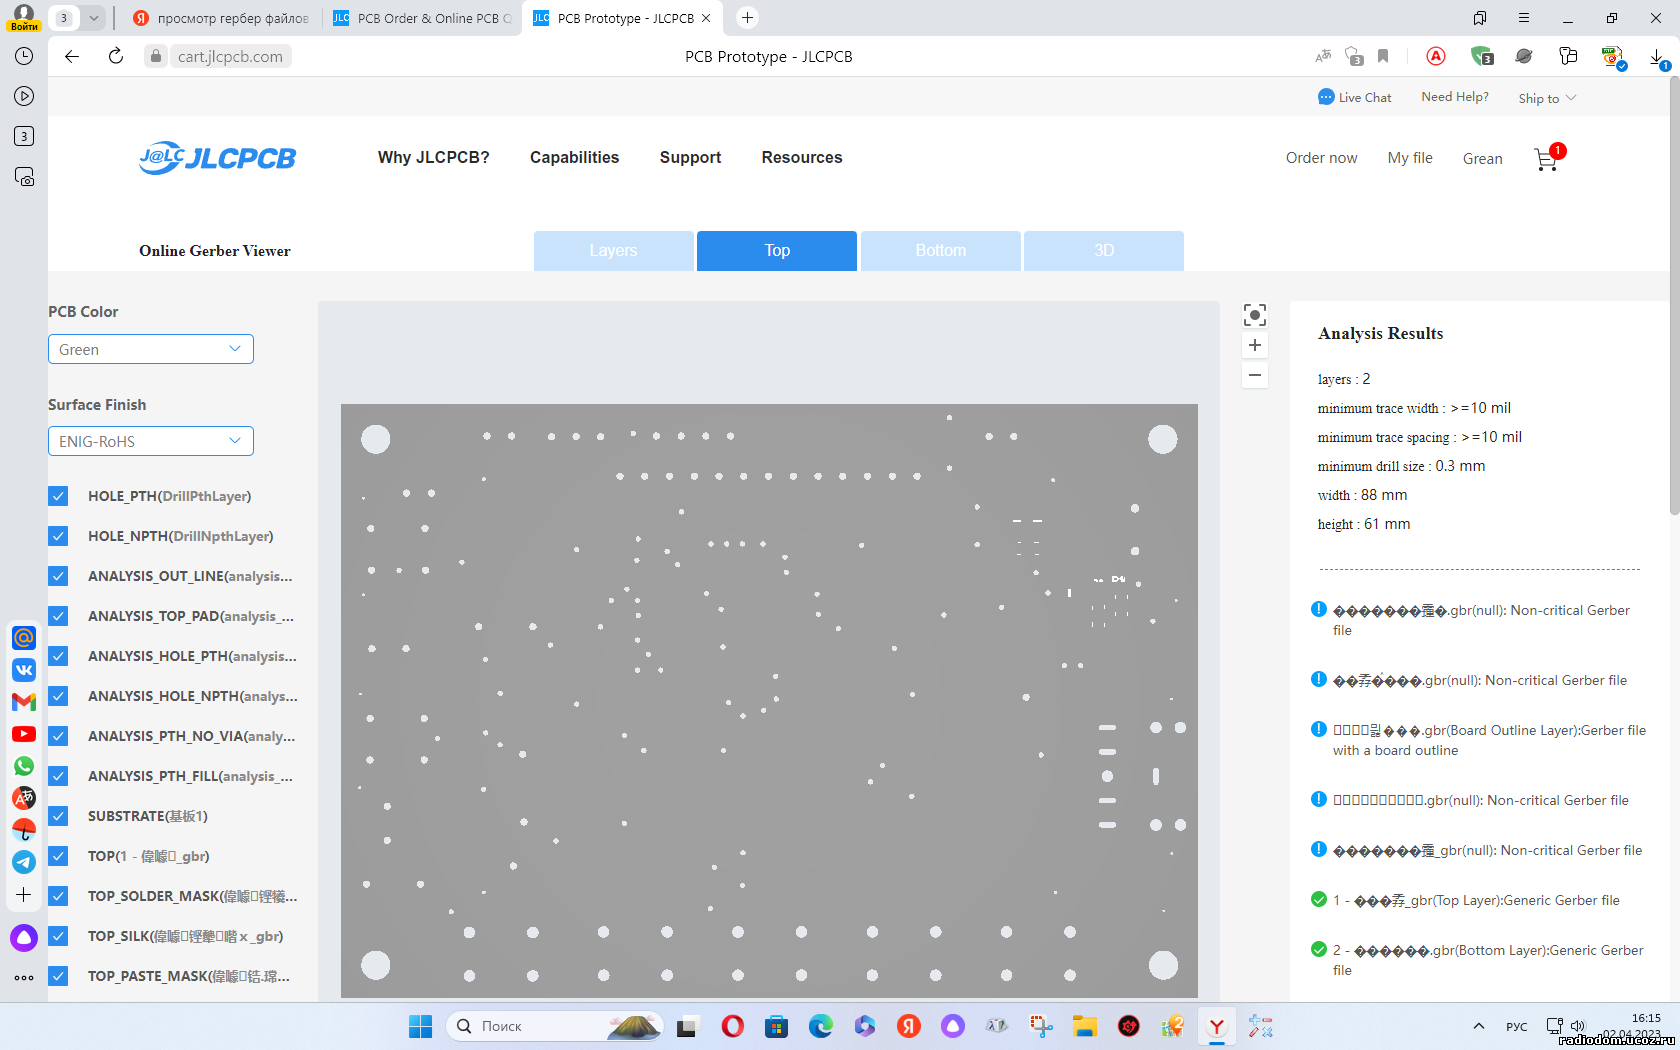Select the Top view tab
The height and width of the screenshot is (1050, 1680).
pos(777,251)
